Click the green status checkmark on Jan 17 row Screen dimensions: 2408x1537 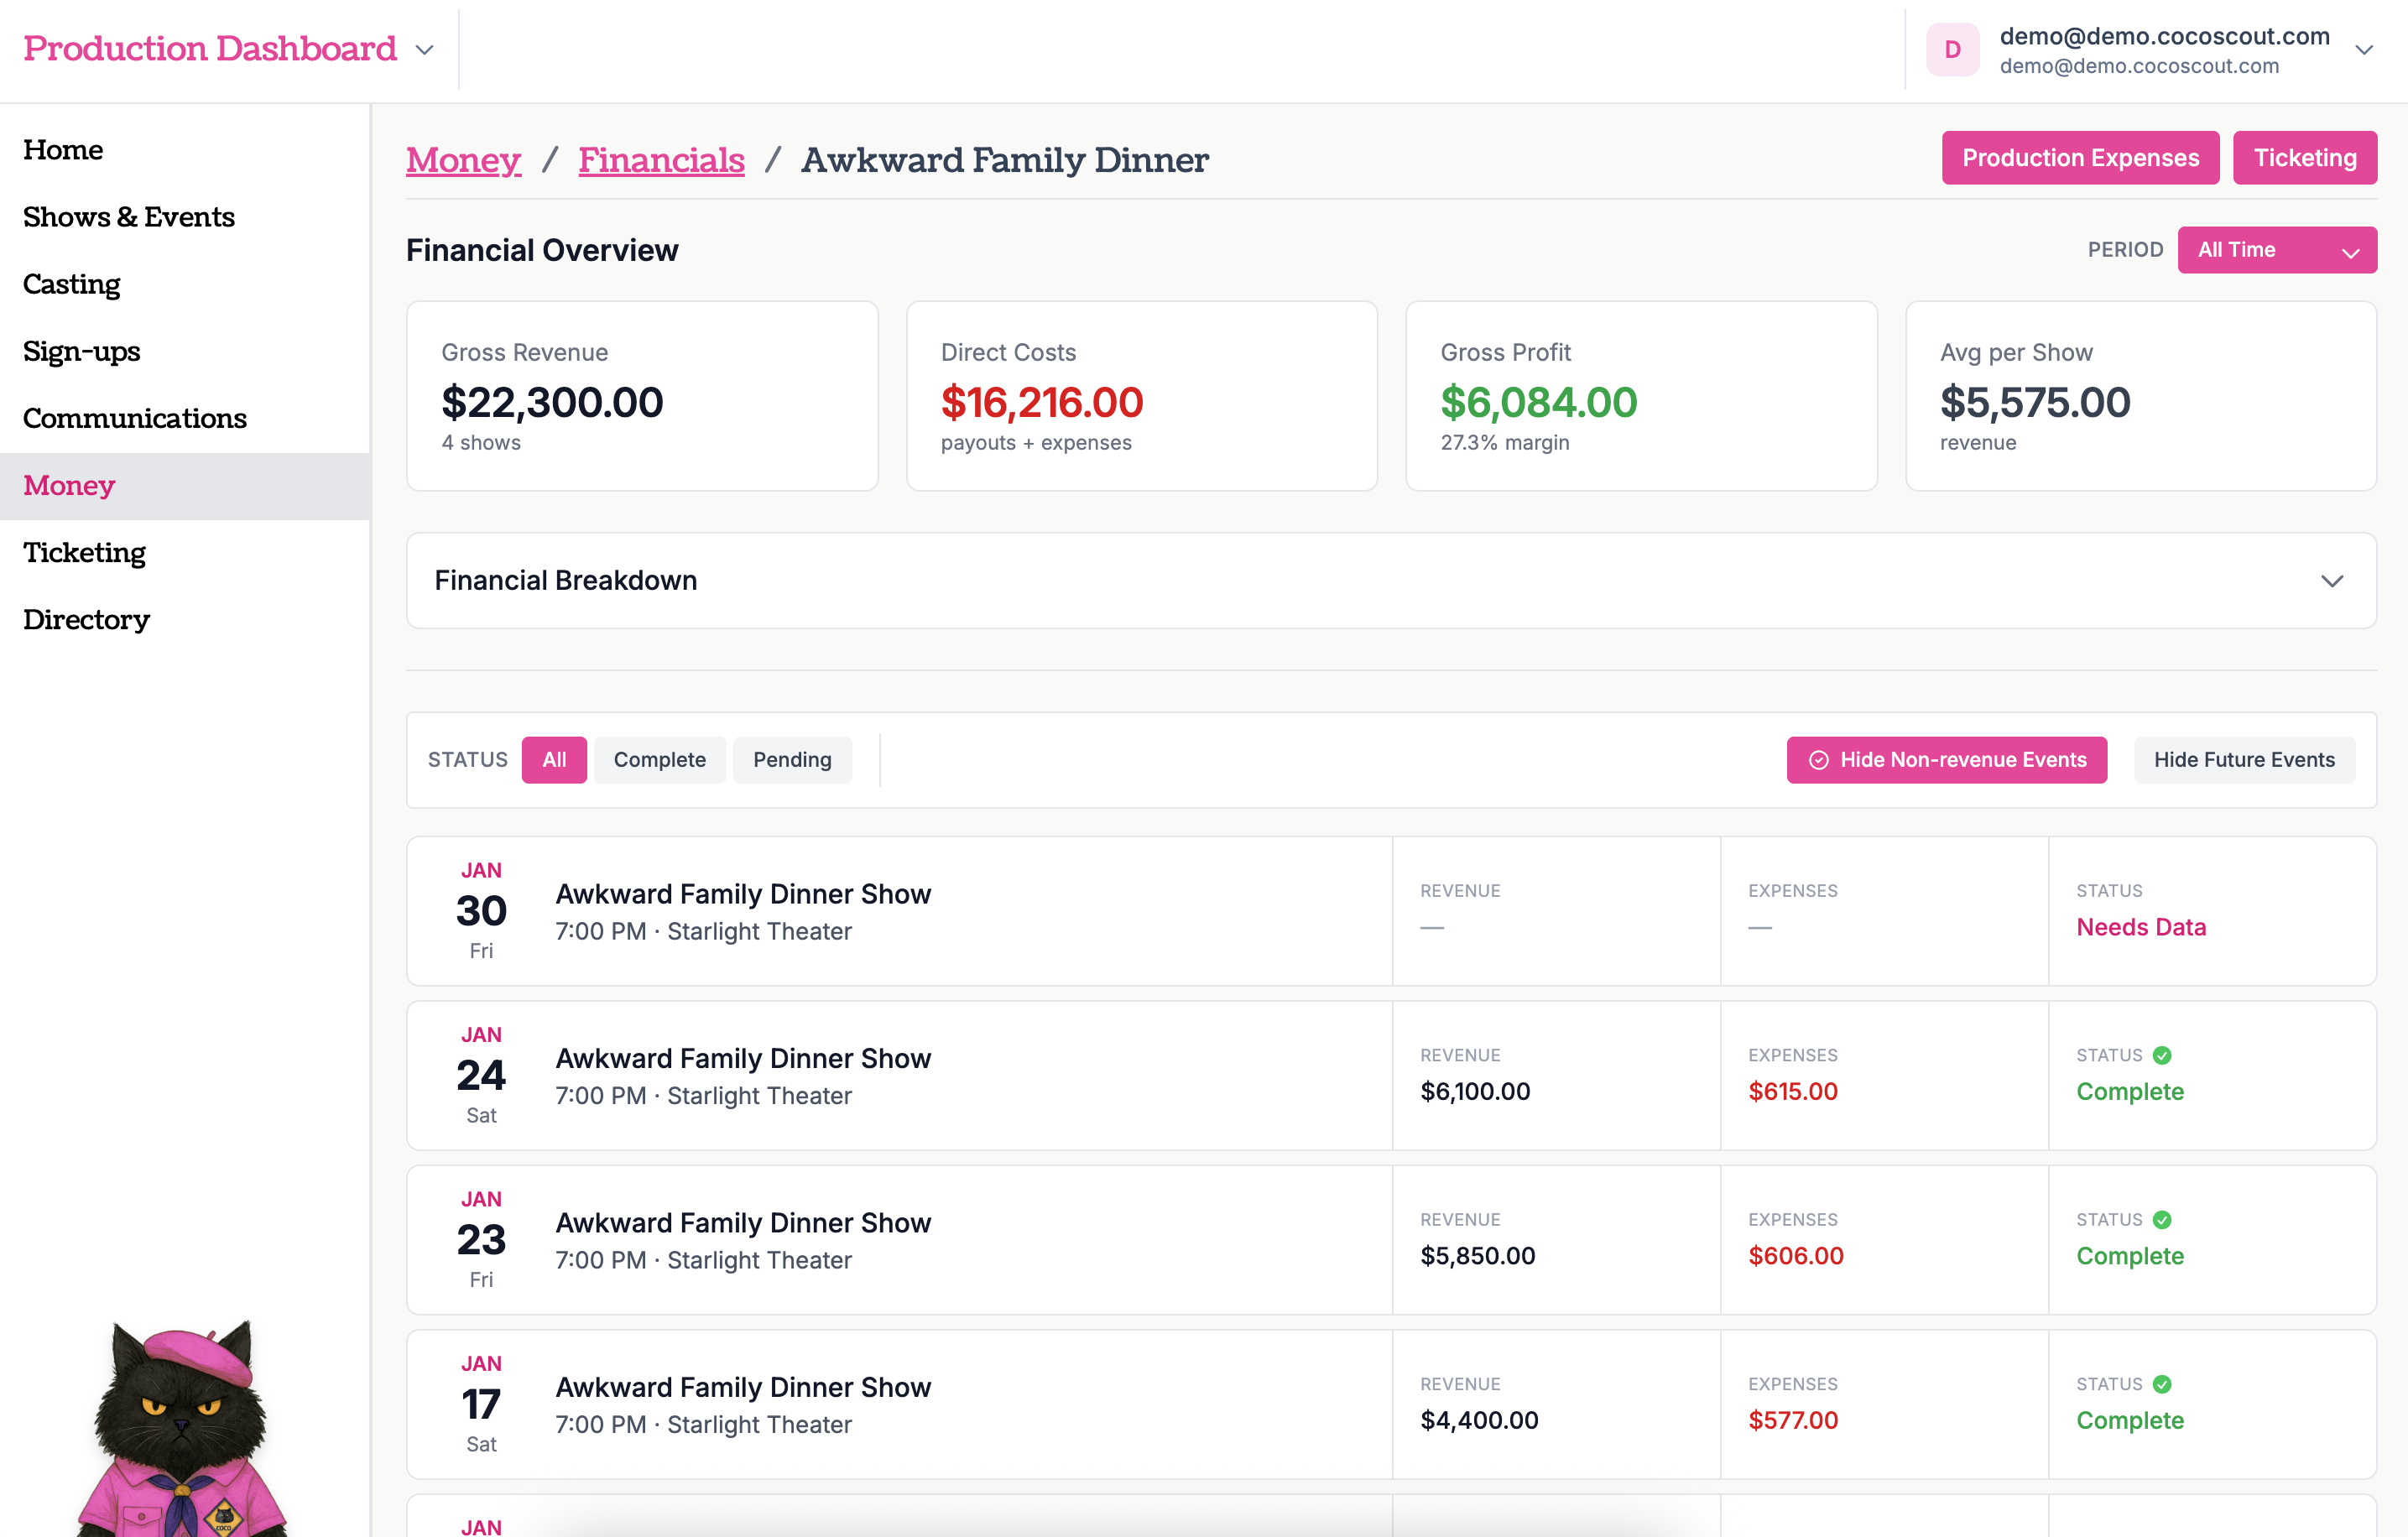(x=2162, y=1384)
